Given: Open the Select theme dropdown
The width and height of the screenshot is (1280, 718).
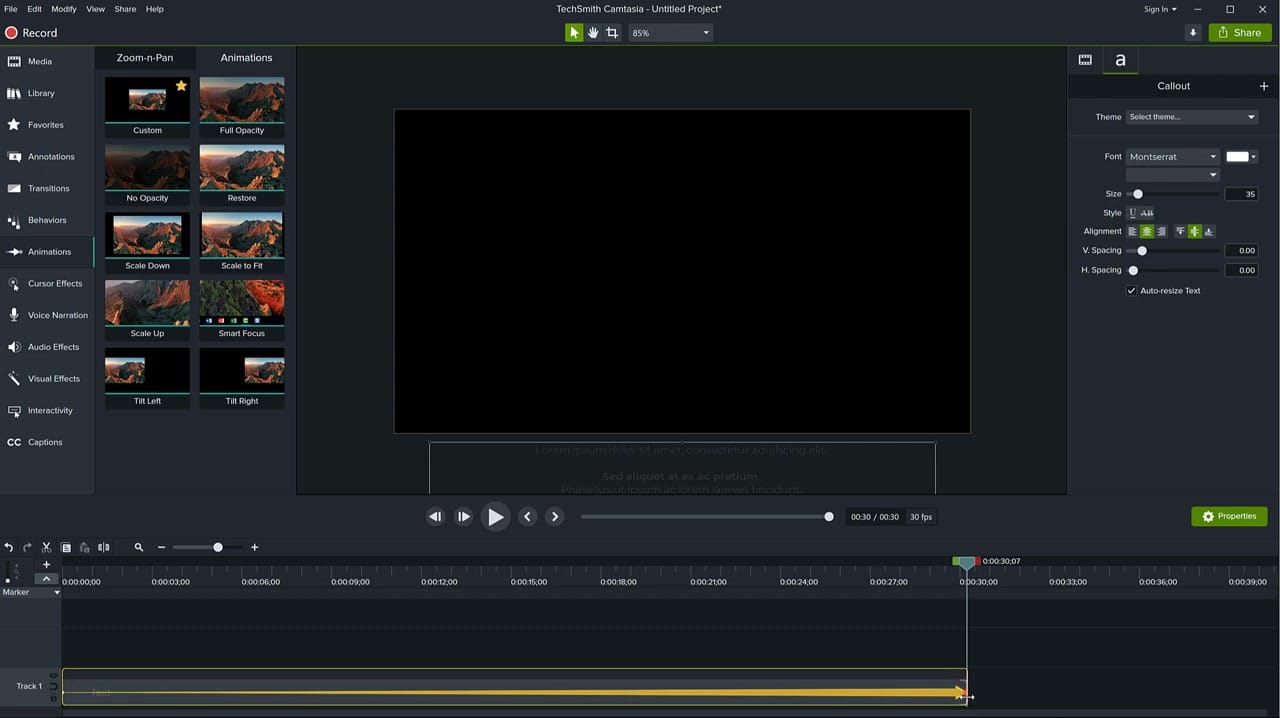Looking at the screenshot, I should tap(1190, 116).
